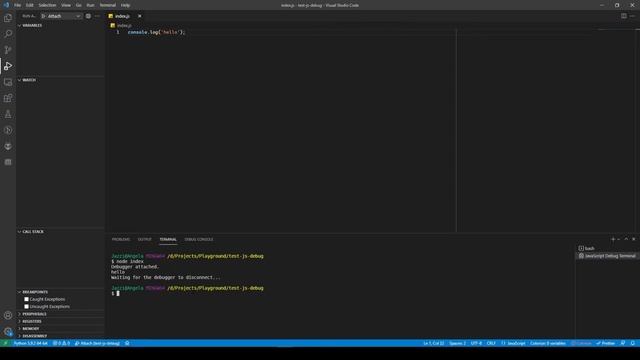The height and width of the screenshot is (360, 640).
Task: Open editor more actions ellipsis
Action: [632, 16]
